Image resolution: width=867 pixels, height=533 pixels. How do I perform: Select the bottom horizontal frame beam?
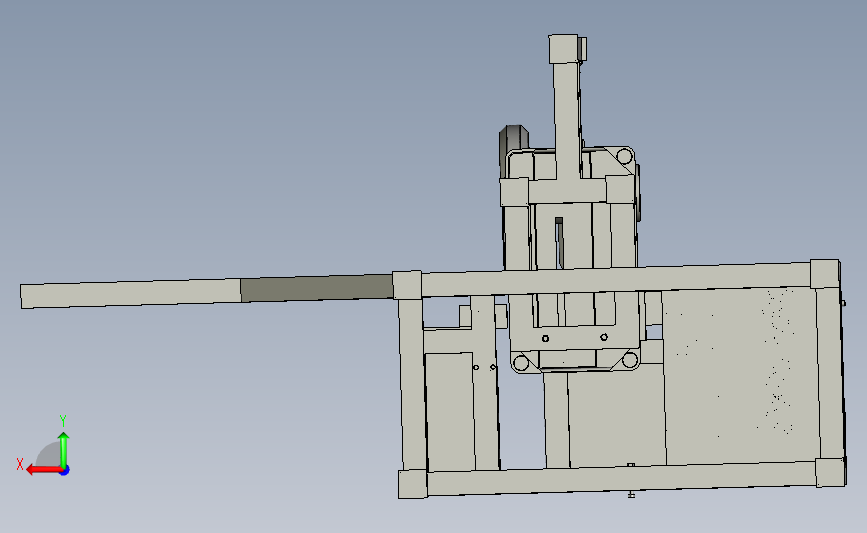coord(622,477)
